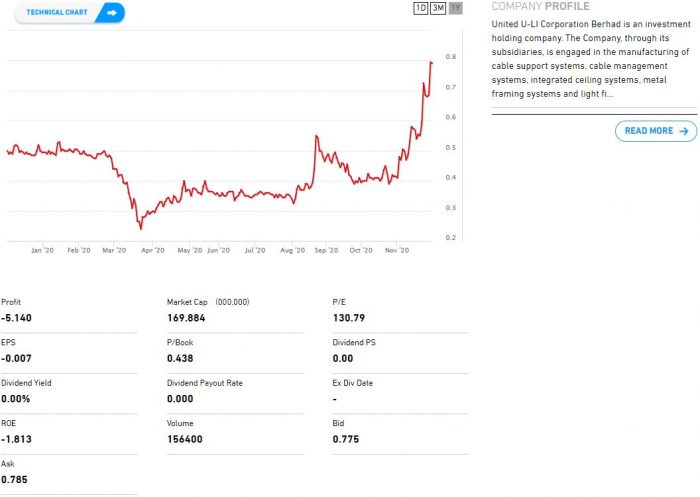Click the P/E value 130.79
The height and width of the screenshot is (497, 700).
[x=348, y=317]
